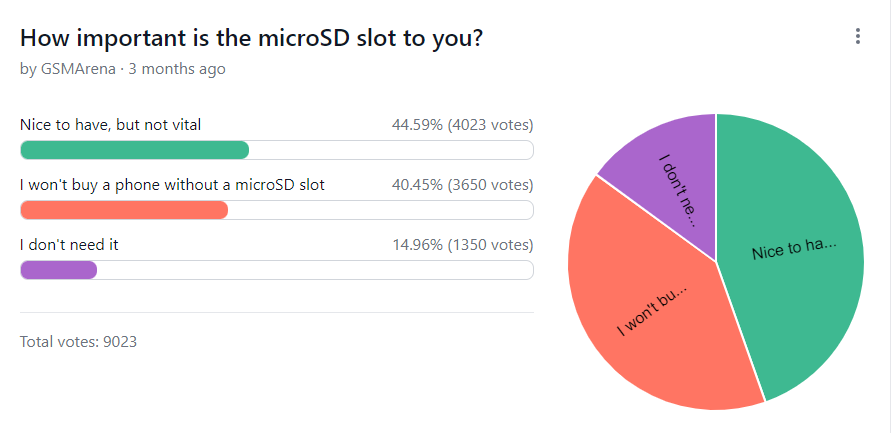Select the 'Nice to have, but not vital' option
The image size is (891, 433).
click(111, 125)
